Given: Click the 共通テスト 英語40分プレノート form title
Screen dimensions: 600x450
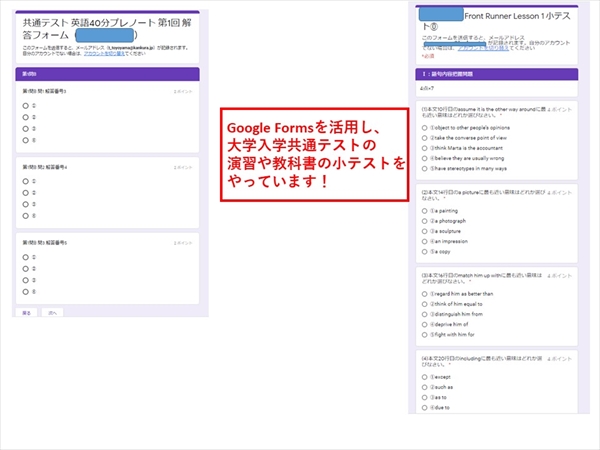Looking at the screenshot, I should click(x=107, y=29).
